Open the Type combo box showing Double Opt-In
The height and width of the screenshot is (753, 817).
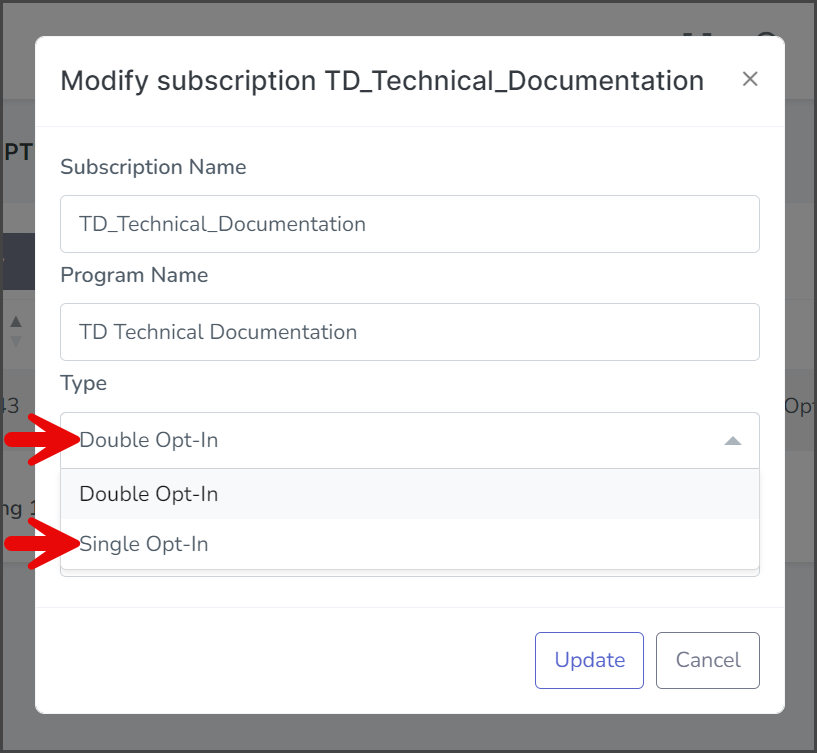point(410,440)
